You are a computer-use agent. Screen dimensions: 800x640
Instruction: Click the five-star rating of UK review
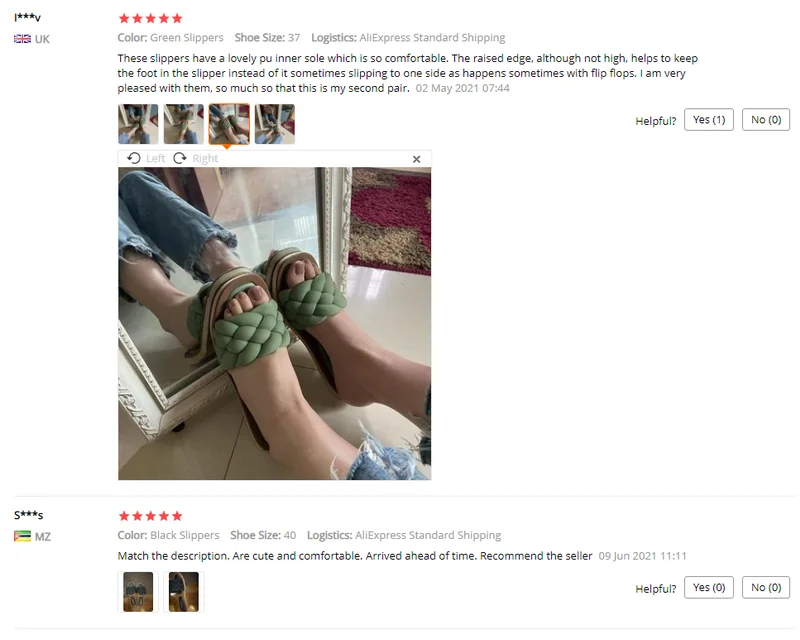click(x=151, y=18)
